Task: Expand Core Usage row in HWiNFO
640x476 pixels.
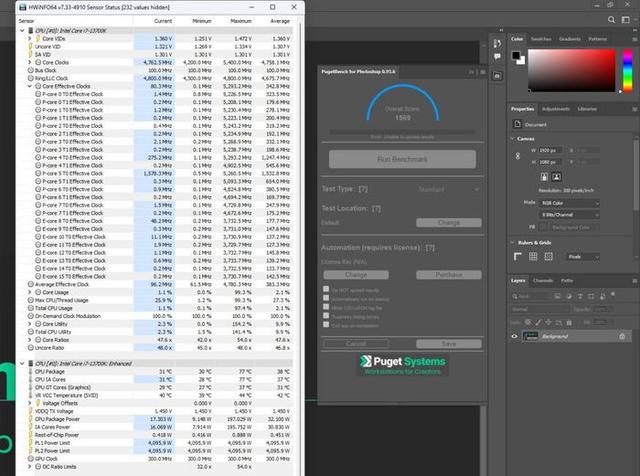Action: pos(29,292)
